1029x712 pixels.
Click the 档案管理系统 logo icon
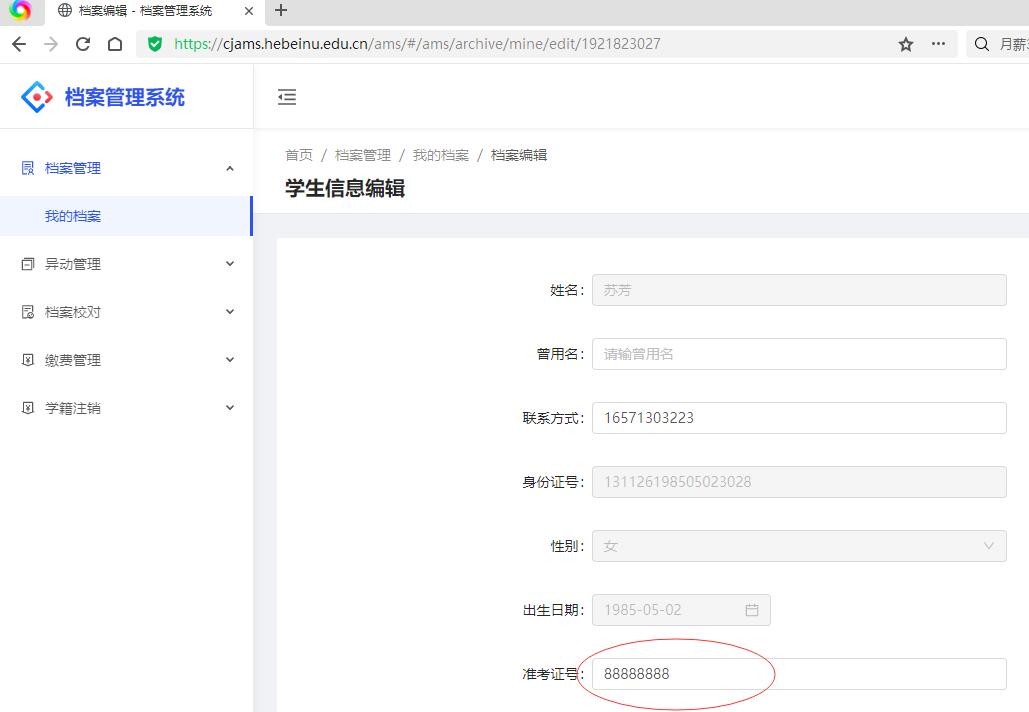[37, 97]
